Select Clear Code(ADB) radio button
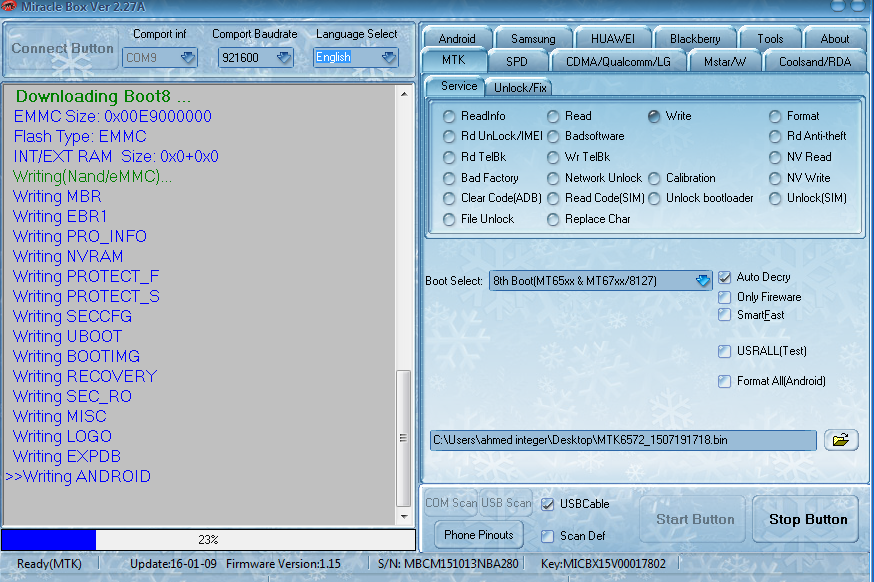This screenshot has width=874, height=582. point(449,198)
